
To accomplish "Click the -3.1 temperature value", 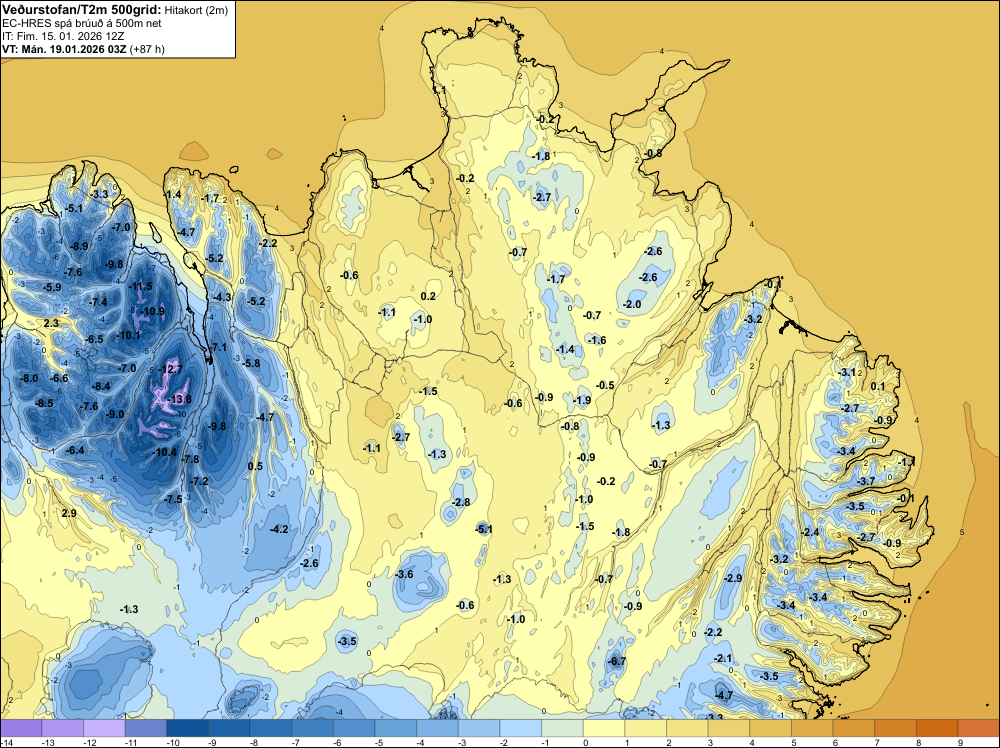I will [x=847, y=372].
